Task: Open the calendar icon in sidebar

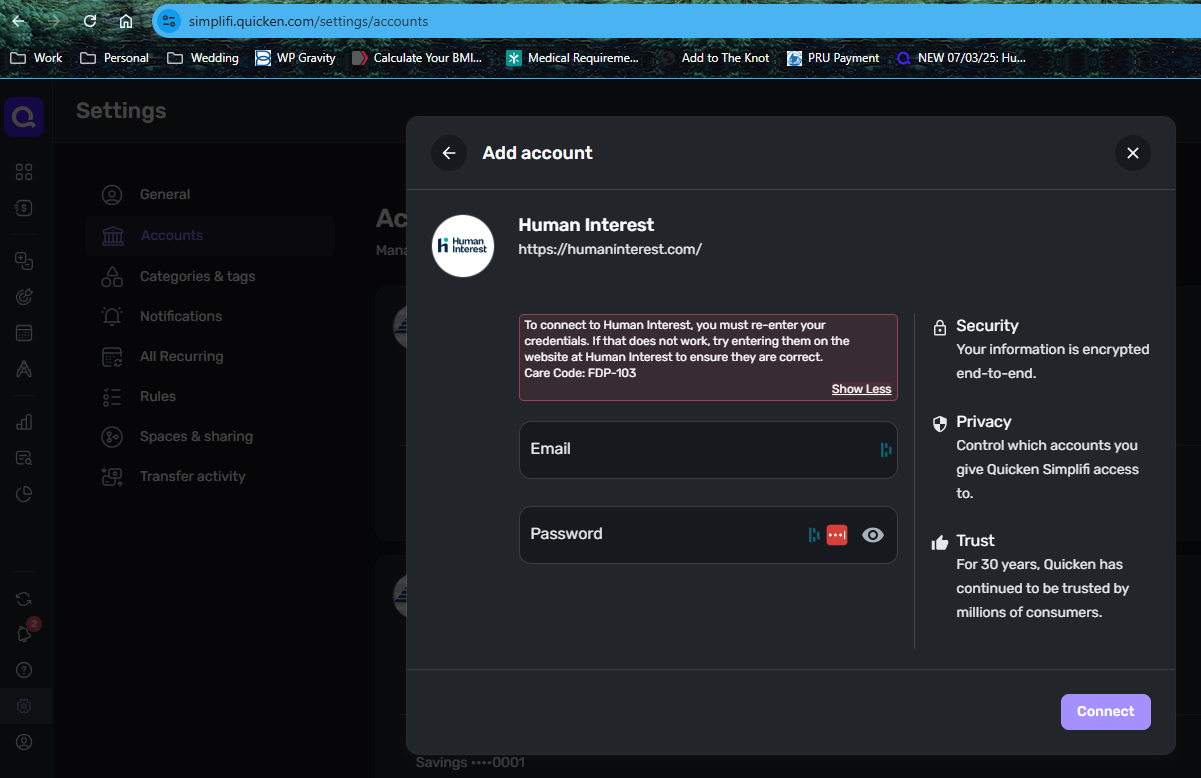Action: click(24, 333)
